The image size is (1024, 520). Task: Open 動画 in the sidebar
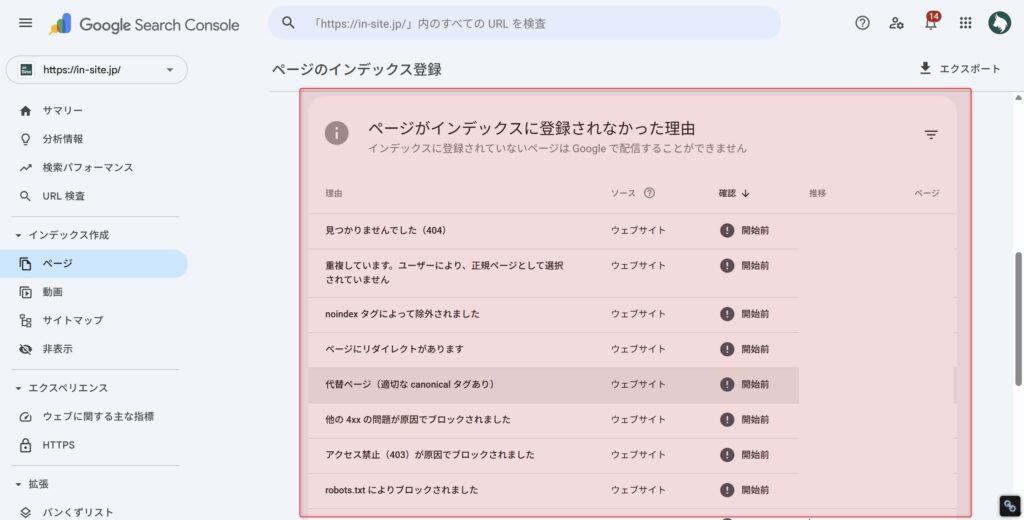click(94, 292)
